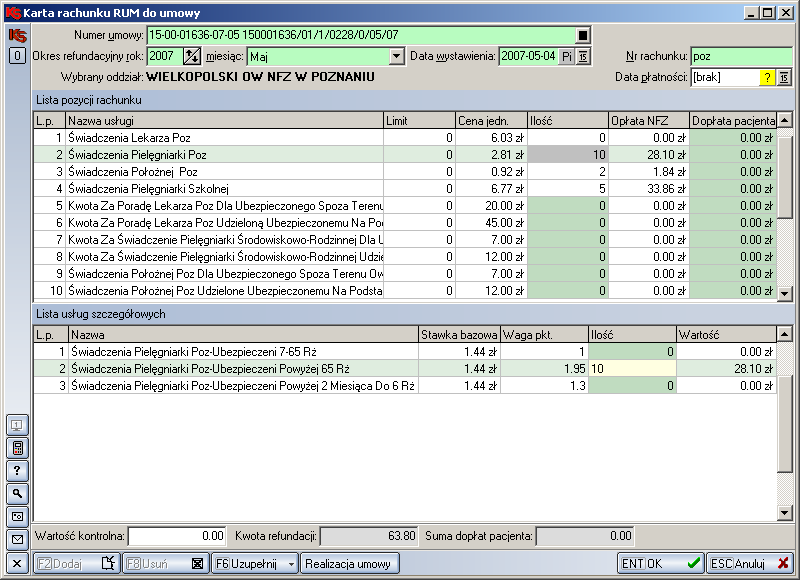Click the black square button in Numer umowy field

pyautogui.click(x=583, y=35)
